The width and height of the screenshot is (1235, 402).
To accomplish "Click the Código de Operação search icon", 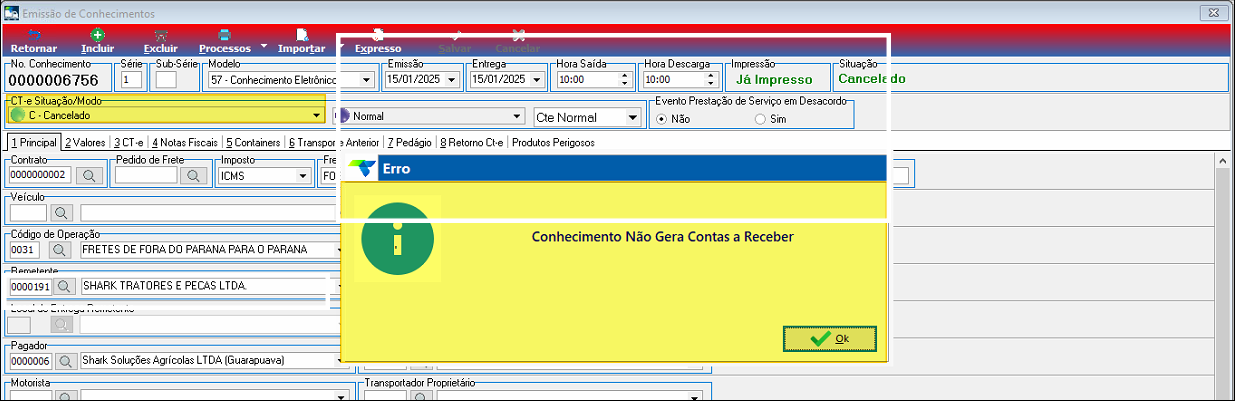I will coord(61,250).
